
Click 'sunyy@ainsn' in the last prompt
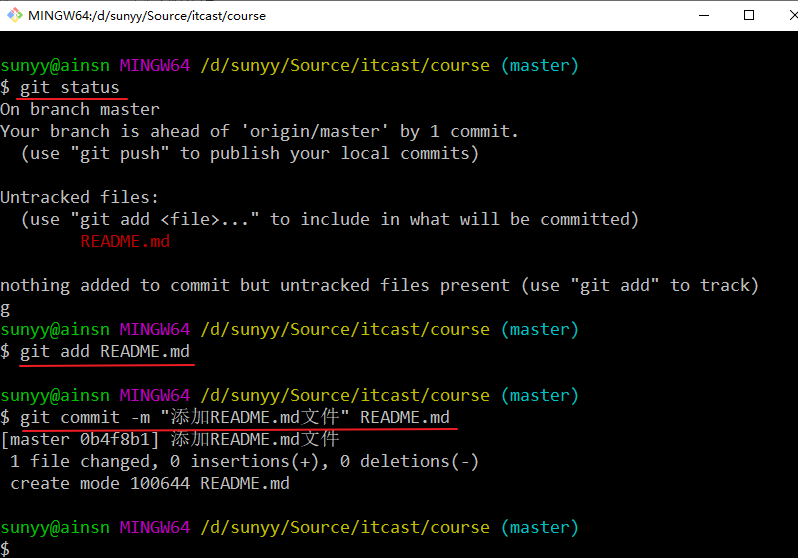pos(55,528)
